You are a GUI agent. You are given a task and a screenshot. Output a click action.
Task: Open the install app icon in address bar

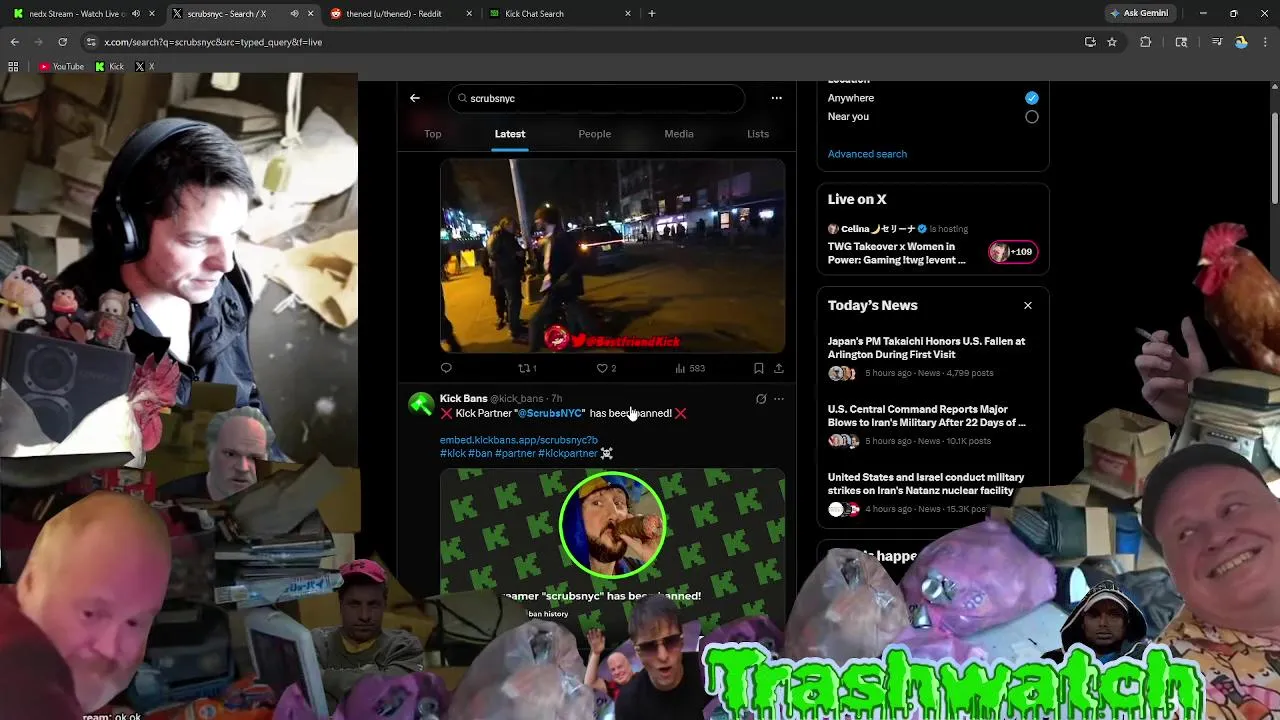pyautogui.click(x=1090, y=42)
